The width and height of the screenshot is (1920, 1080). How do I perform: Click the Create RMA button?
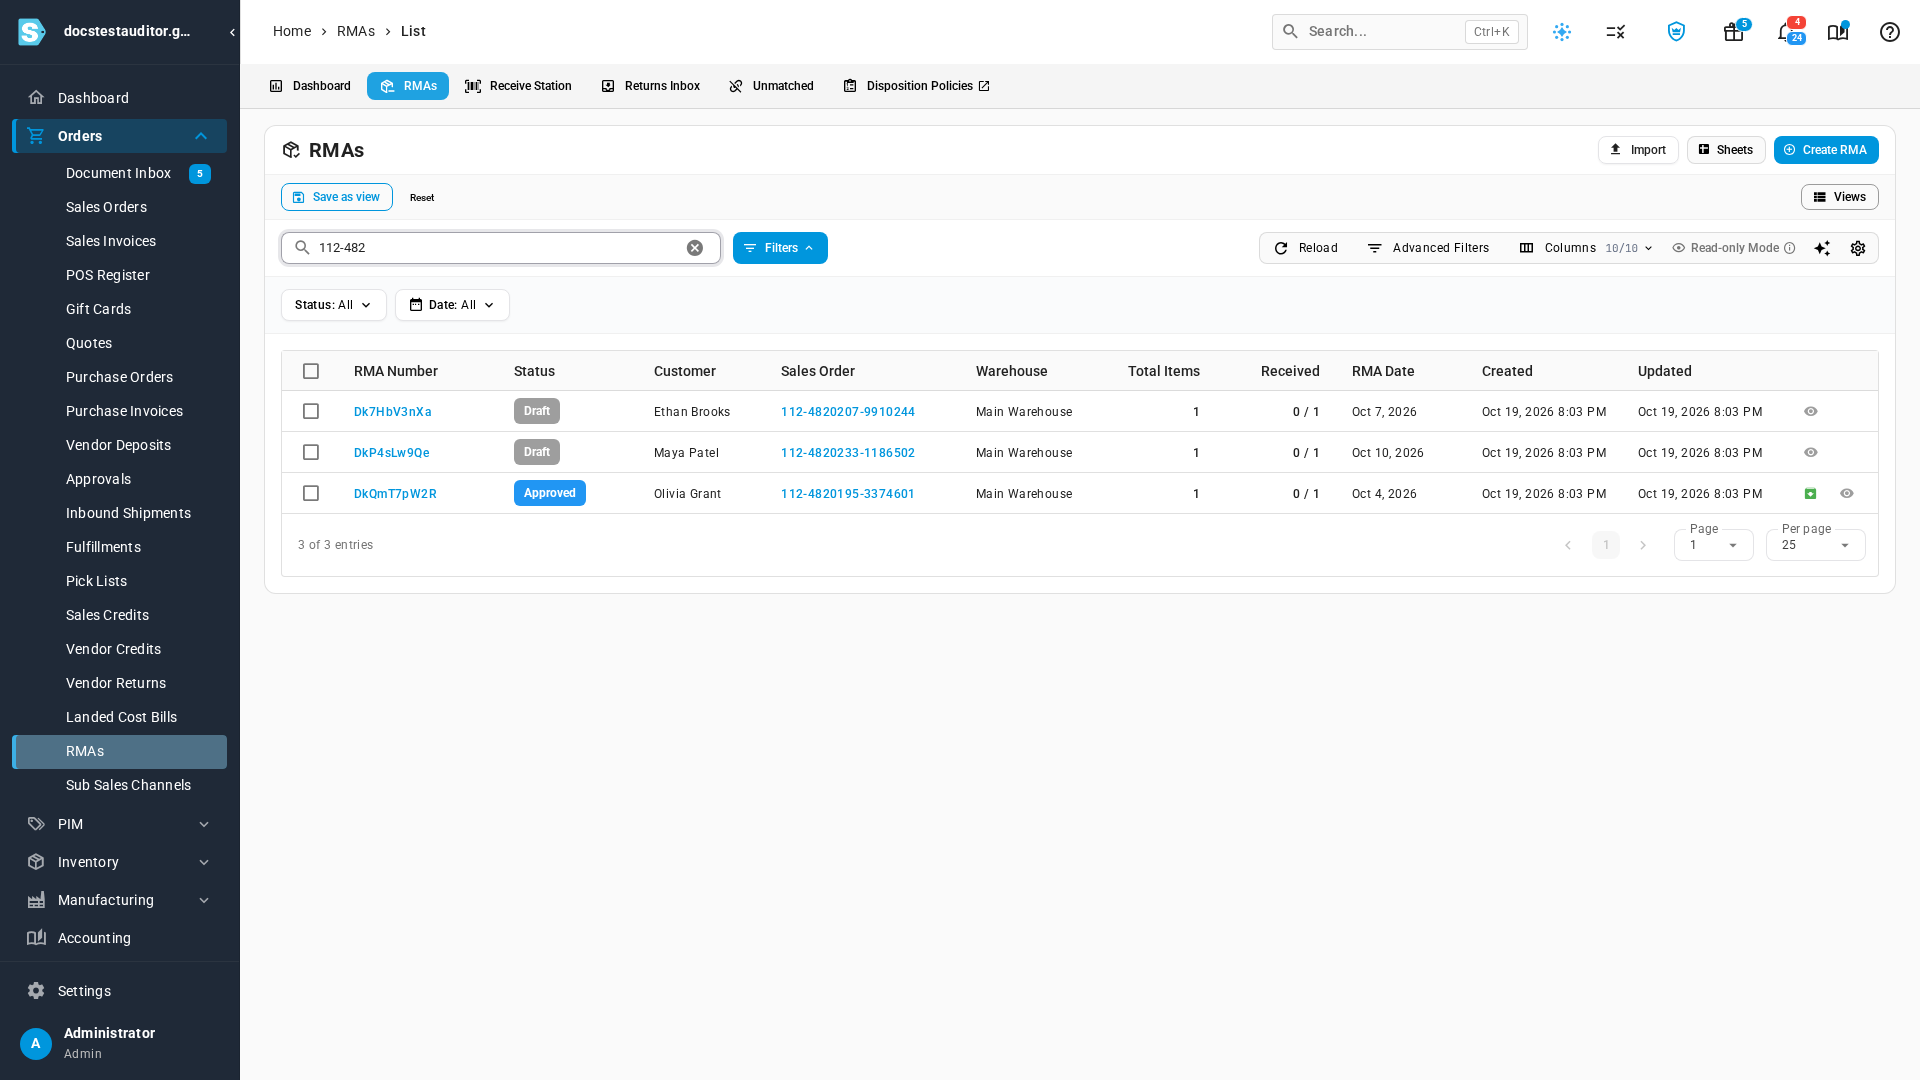pyautogui.click(x=1826, y=150)
